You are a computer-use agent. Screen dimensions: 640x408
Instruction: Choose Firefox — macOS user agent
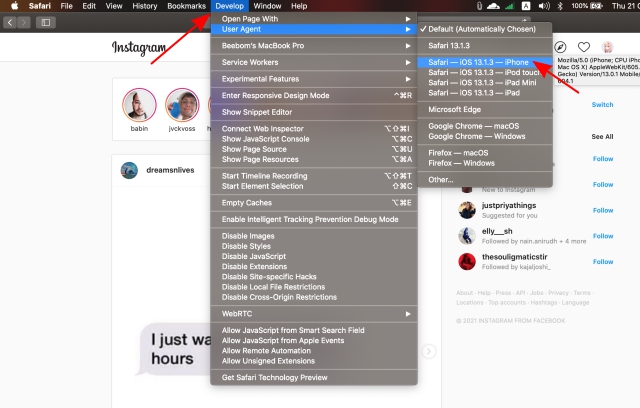coord(485,153)
